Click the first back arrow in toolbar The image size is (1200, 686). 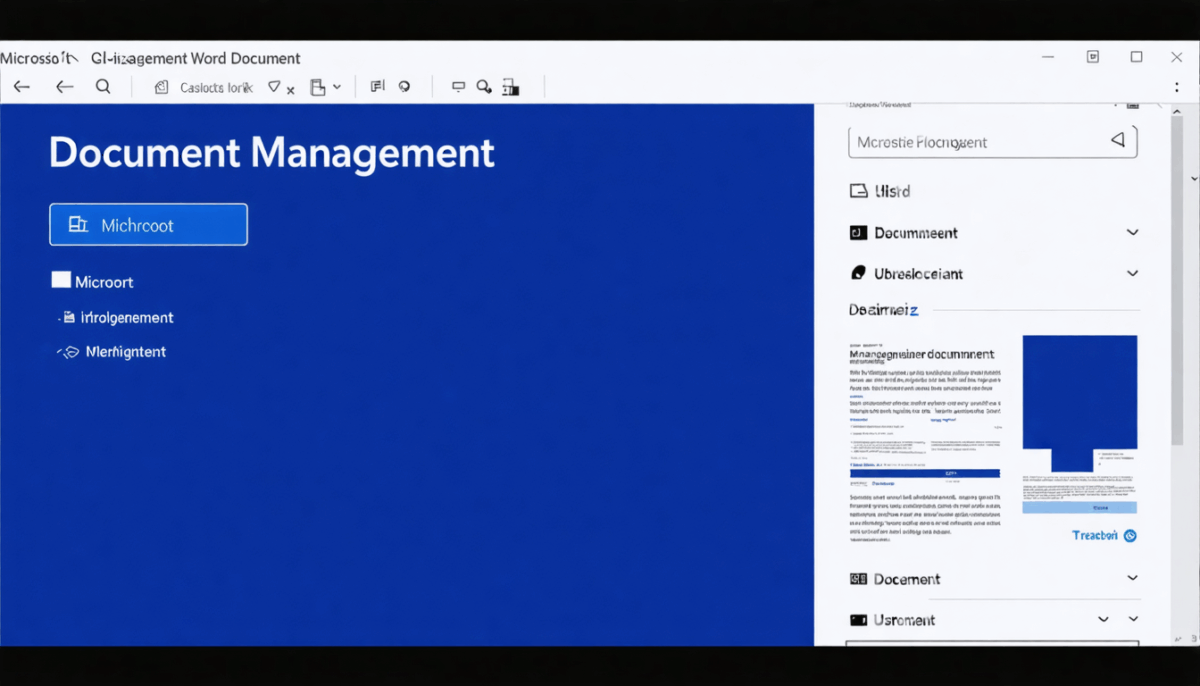tap(21, 87)
